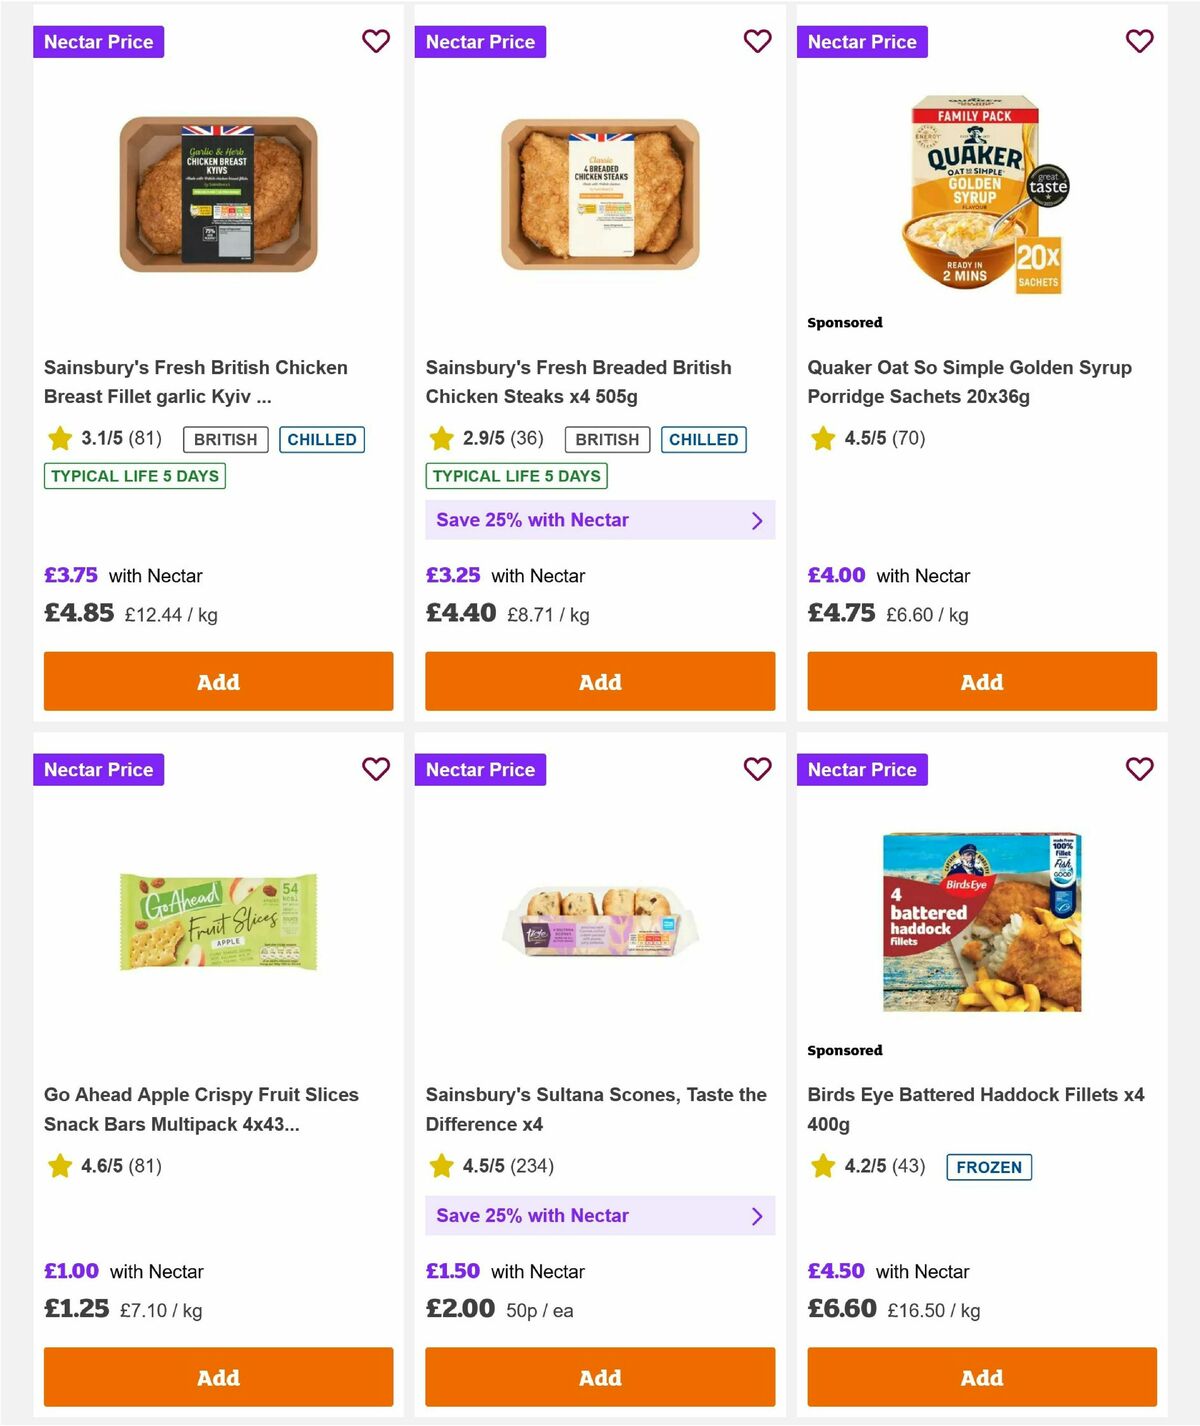Select the star rating icon for Chicken Kyiv
This screenshot has width=1200, height=1426.
pyautogui.click(x=59, y=438)
